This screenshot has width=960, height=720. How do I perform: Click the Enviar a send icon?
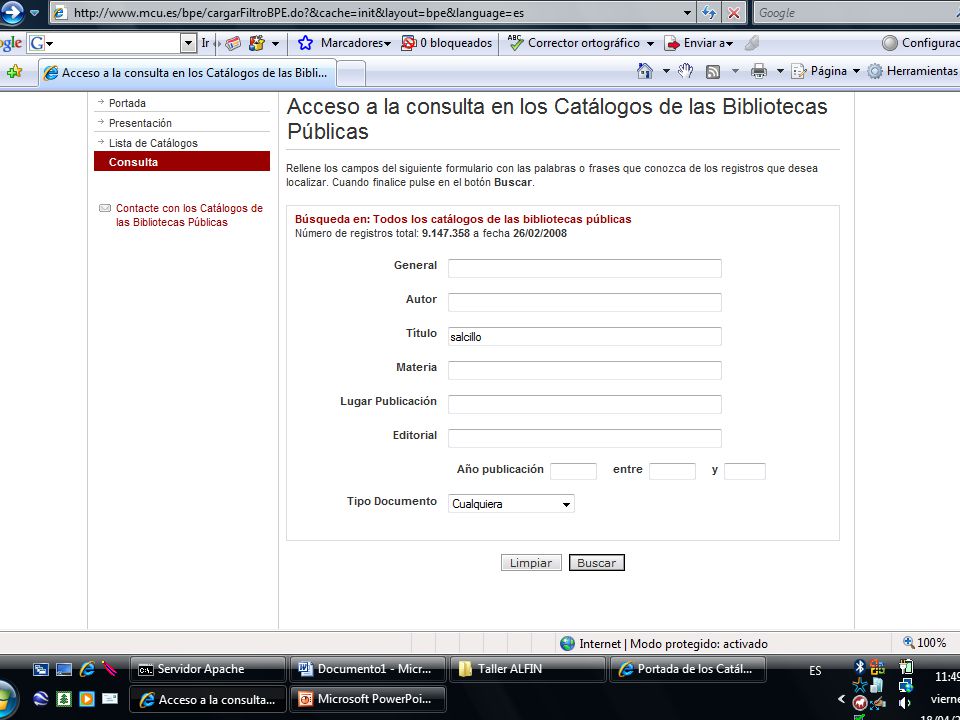[x=672, y=43]
